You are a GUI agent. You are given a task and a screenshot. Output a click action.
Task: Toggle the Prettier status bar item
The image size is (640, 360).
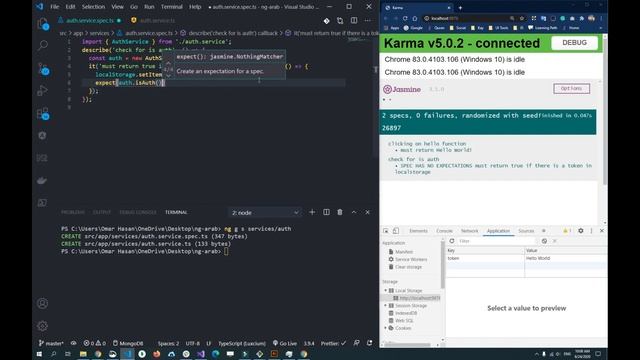click(x=333, y=343)
